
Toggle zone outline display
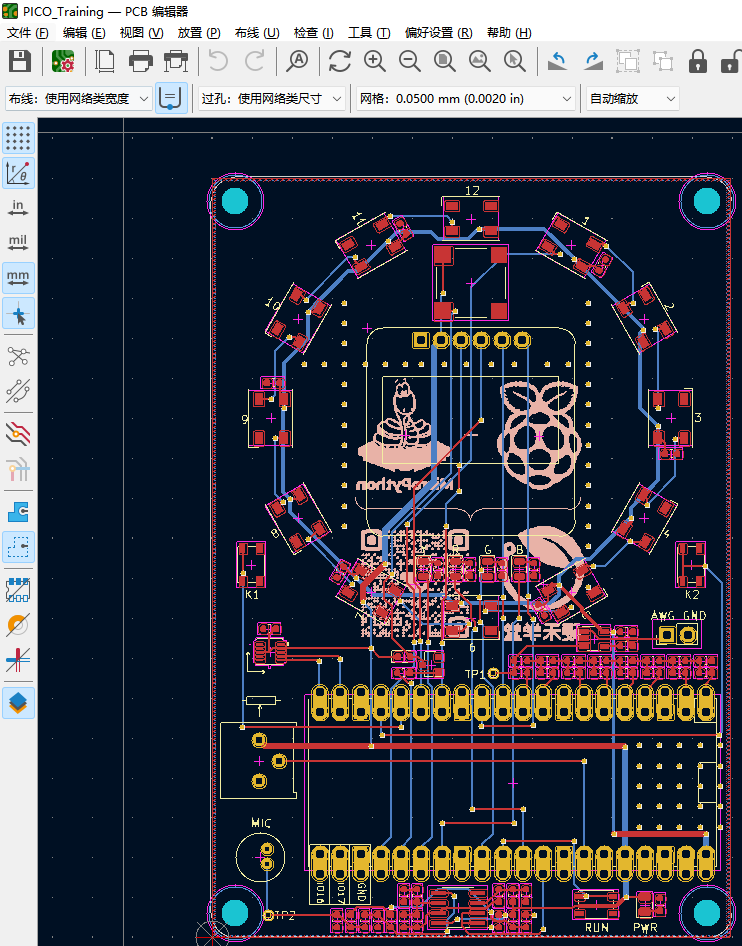pos(18,547)
